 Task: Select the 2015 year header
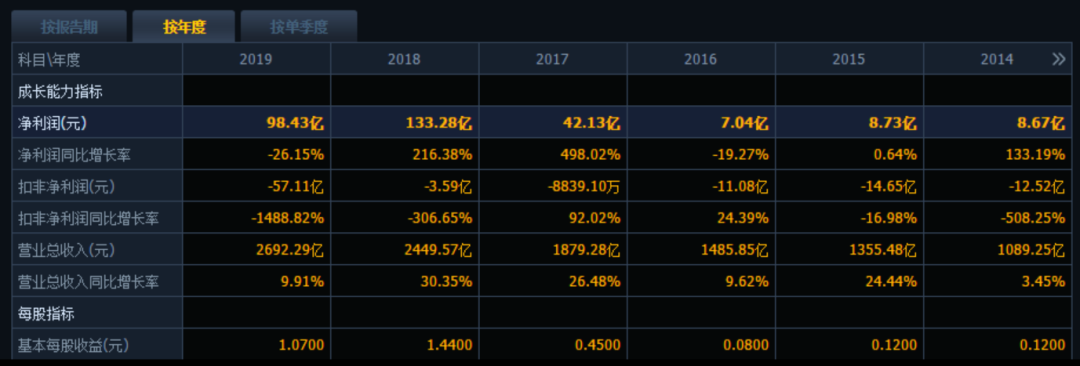tap(849, 59)
